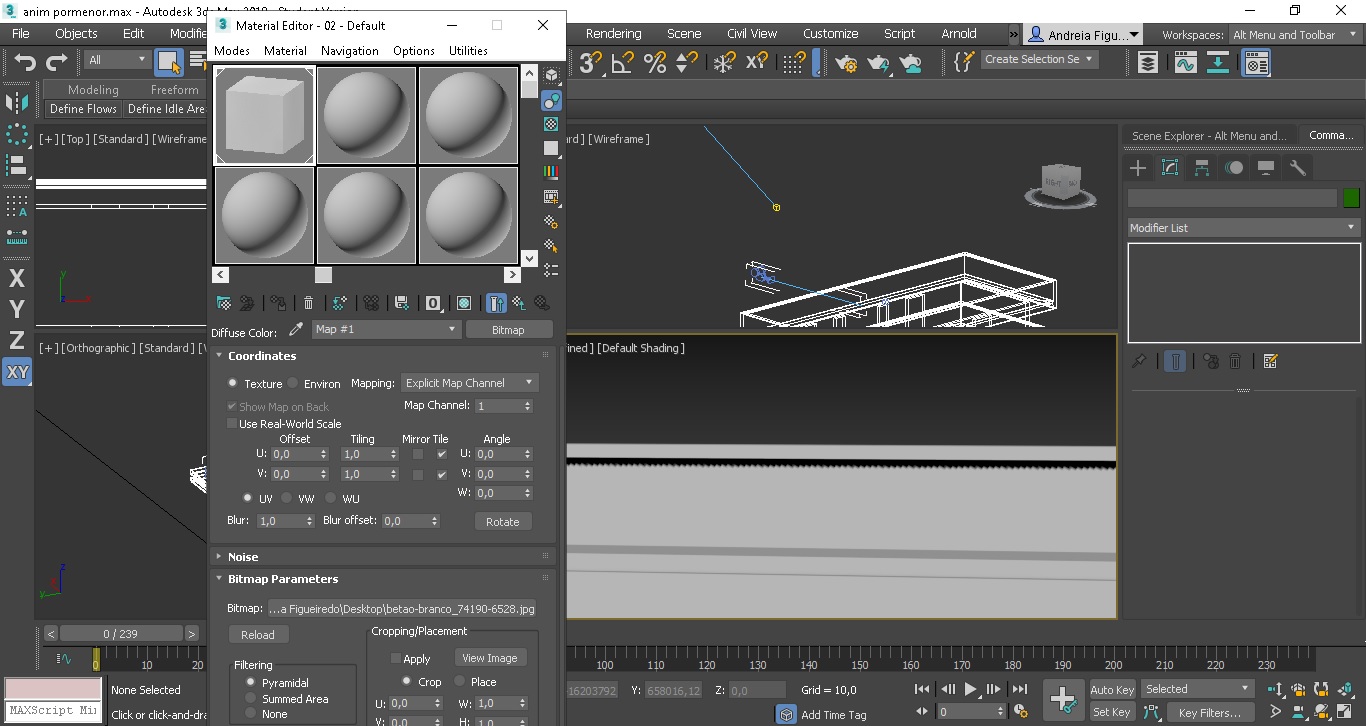Screen dimensions: 1366x726
Task: Select Texture radio button
Action: tap(233, 383)
